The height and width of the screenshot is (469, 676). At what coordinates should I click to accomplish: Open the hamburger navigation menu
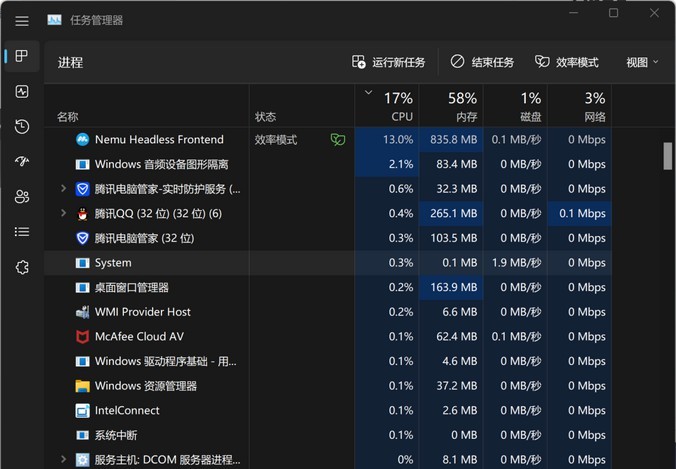pyautogui.click(x=22, y=21)
